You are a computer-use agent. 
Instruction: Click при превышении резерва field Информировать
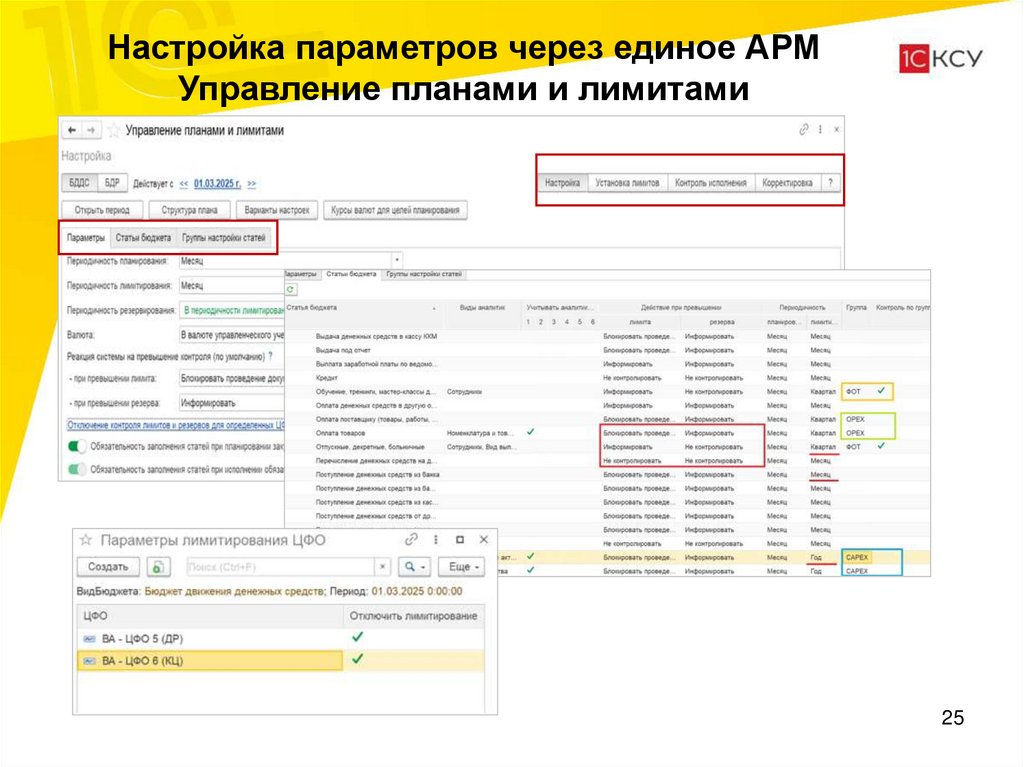point(231,403)
